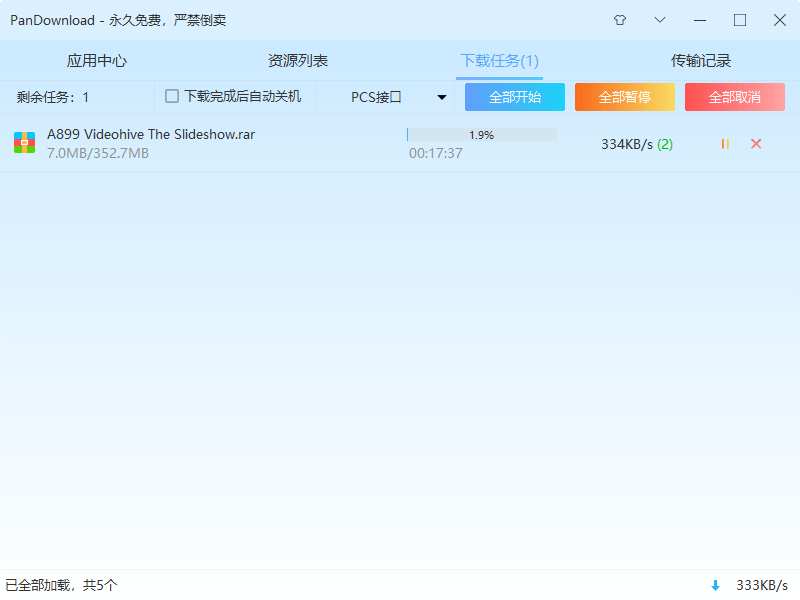The height and width of the screenshot is (600, 800).
Task: Select file A899 Videohive The Slideshow.rar
Action: [151, 134]
